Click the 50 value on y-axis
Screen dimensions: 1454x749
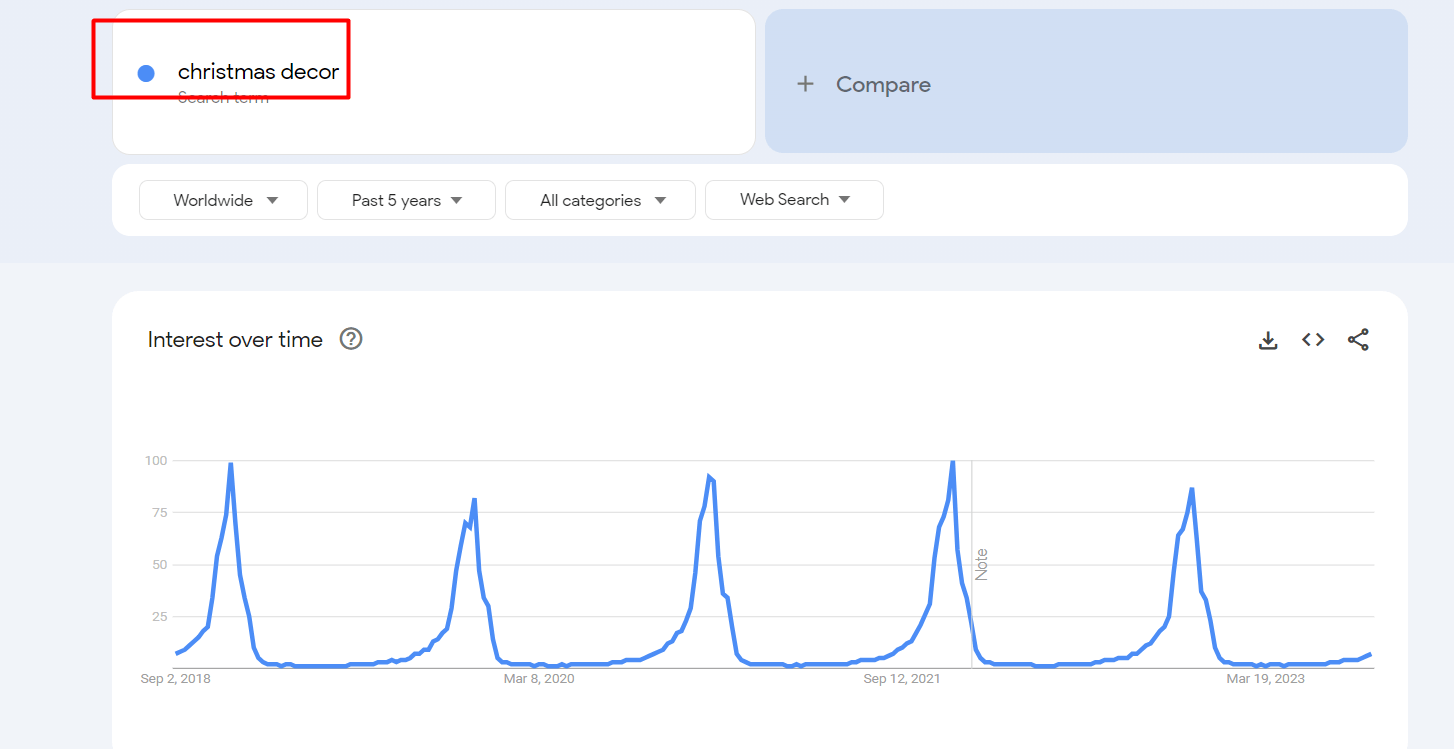[x=159, y=565]
